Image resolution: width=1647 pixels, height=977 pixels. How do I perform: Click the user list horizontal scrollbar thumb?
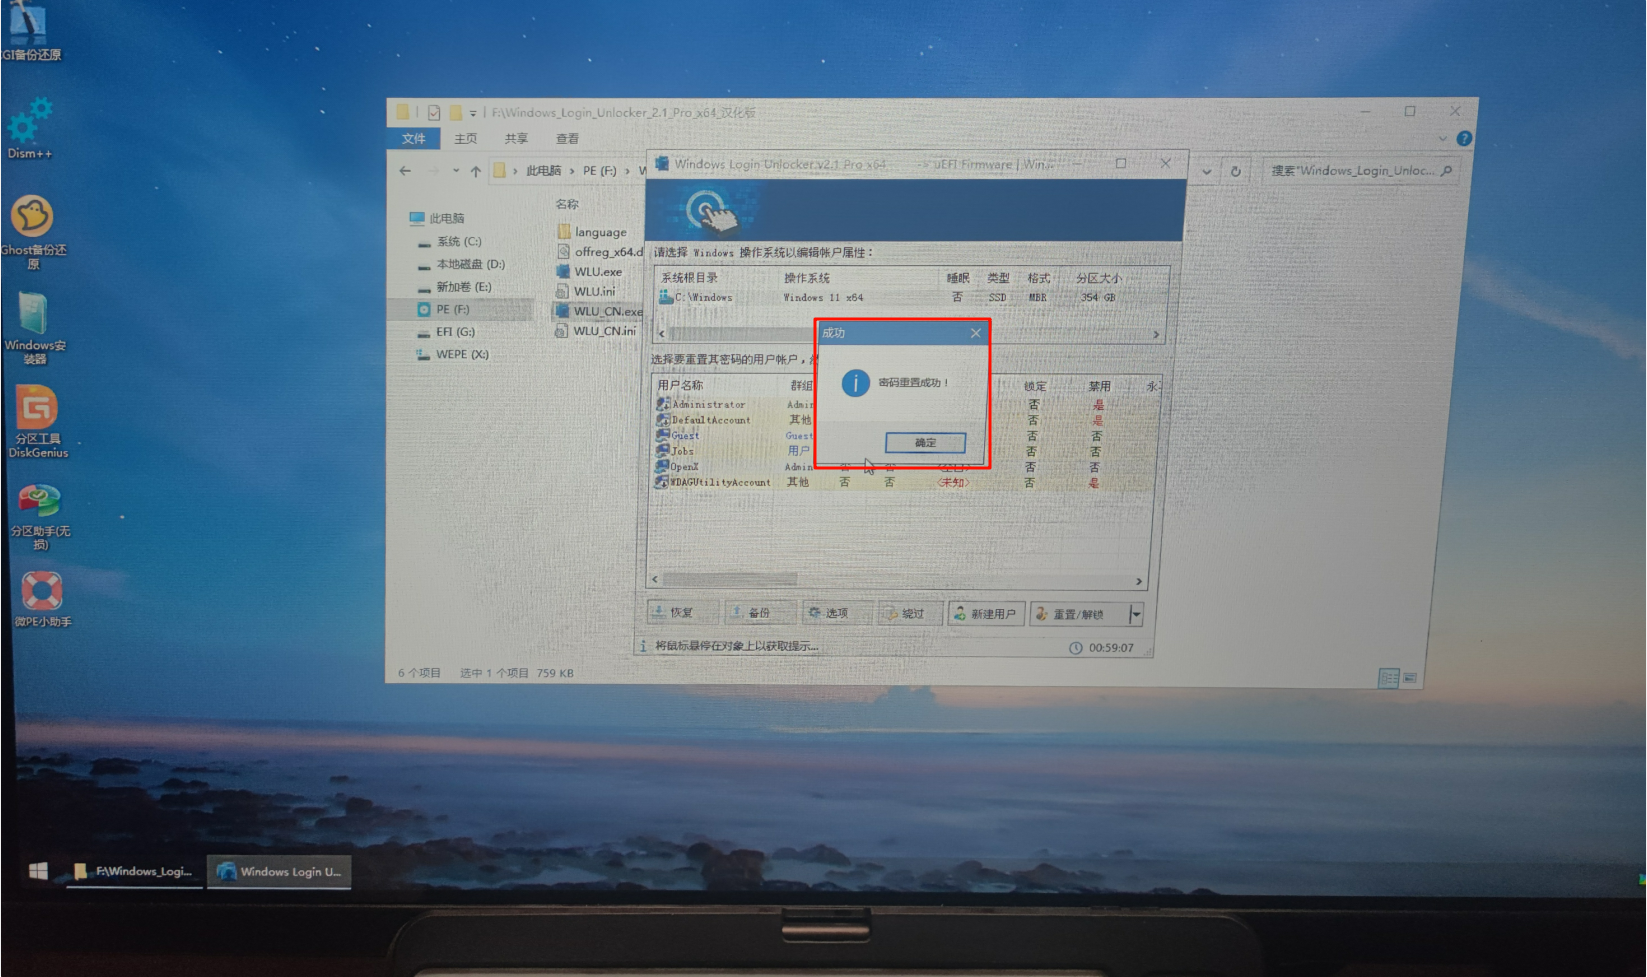[x=730, y=579]
